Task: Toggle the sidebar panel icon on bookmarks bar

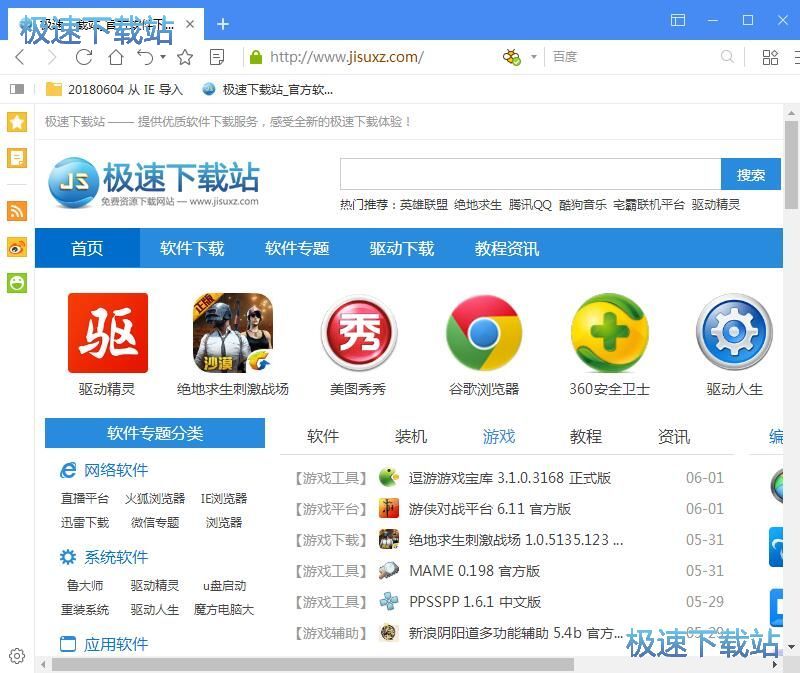Action: tap(17, 89)
